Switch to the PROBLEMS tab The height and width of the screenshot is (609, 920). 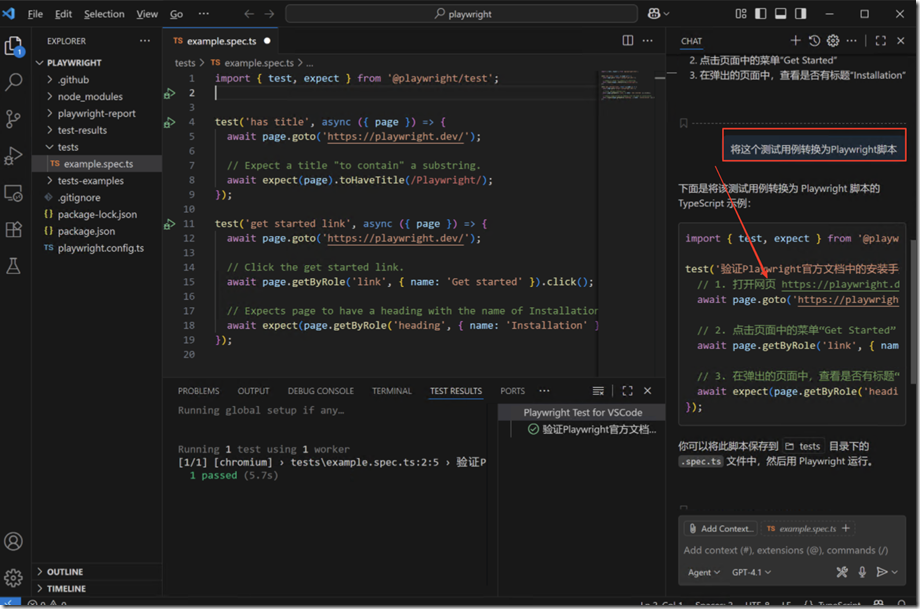click(x=198, y=391)
